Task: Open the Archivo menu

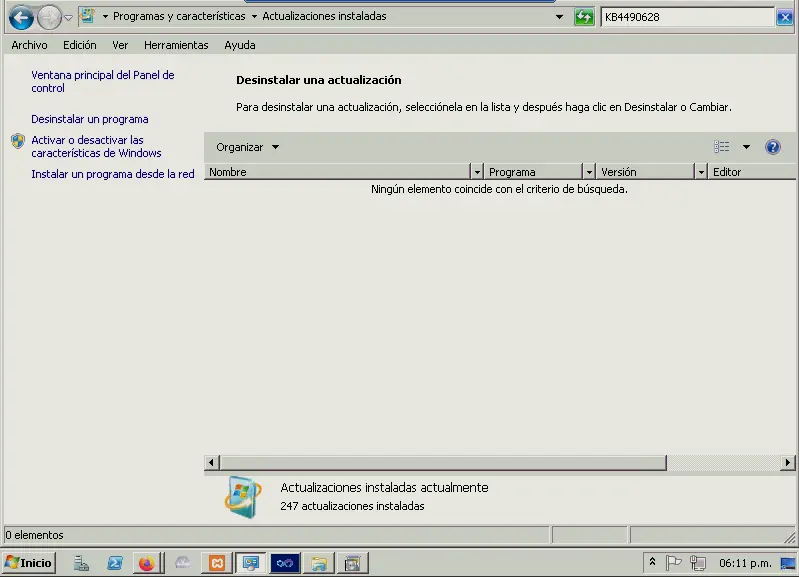Action: click(x=29, y=45)
